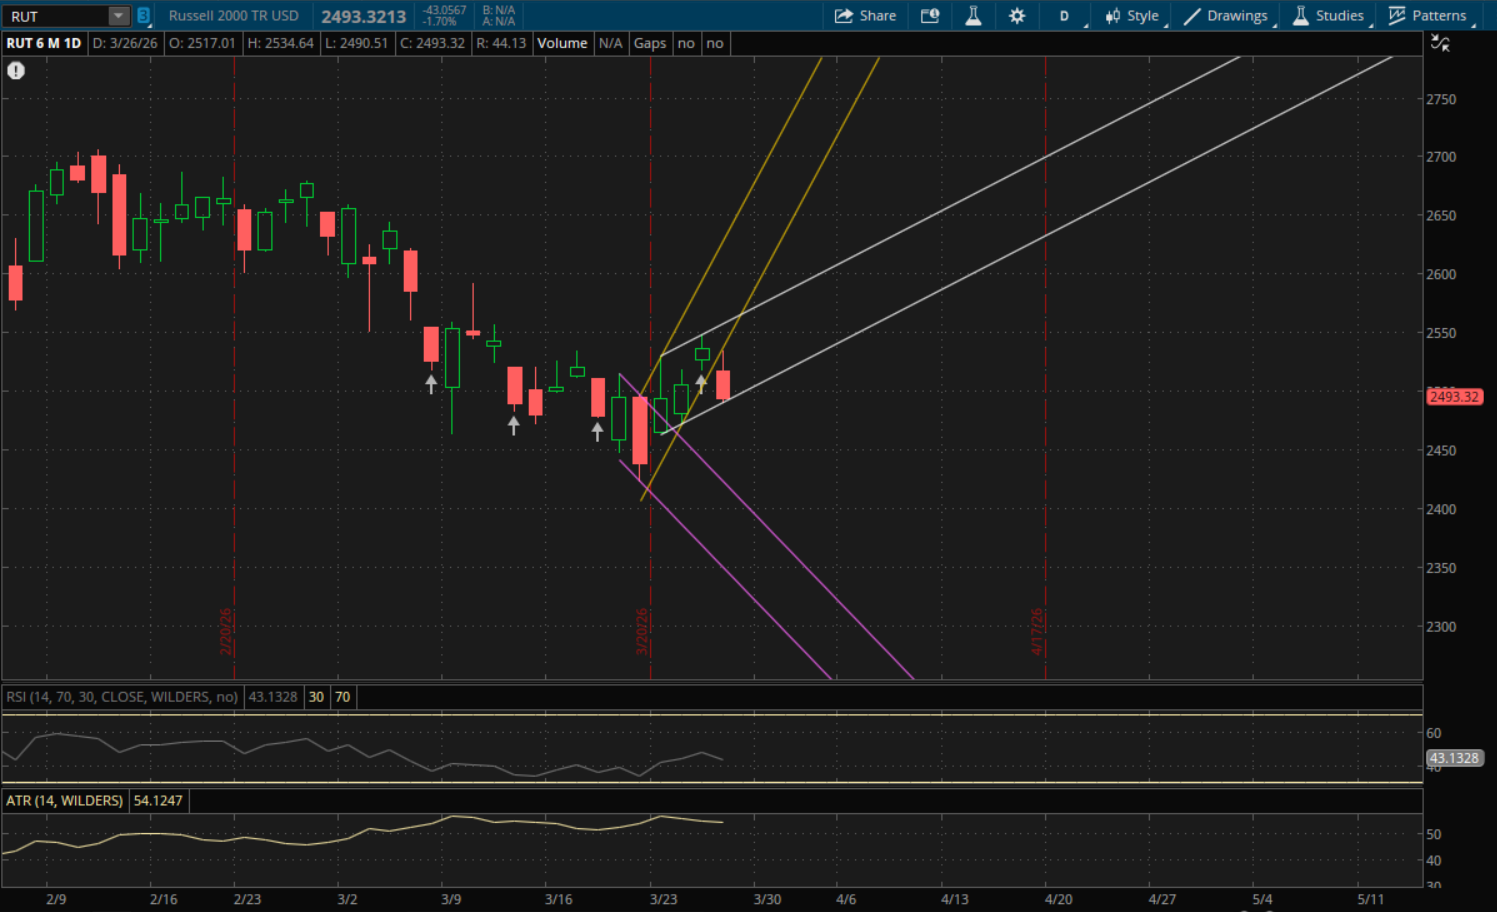The image size is (1497, 912).
Task: Open the D timeframe dropdown
Action: 1065,16
